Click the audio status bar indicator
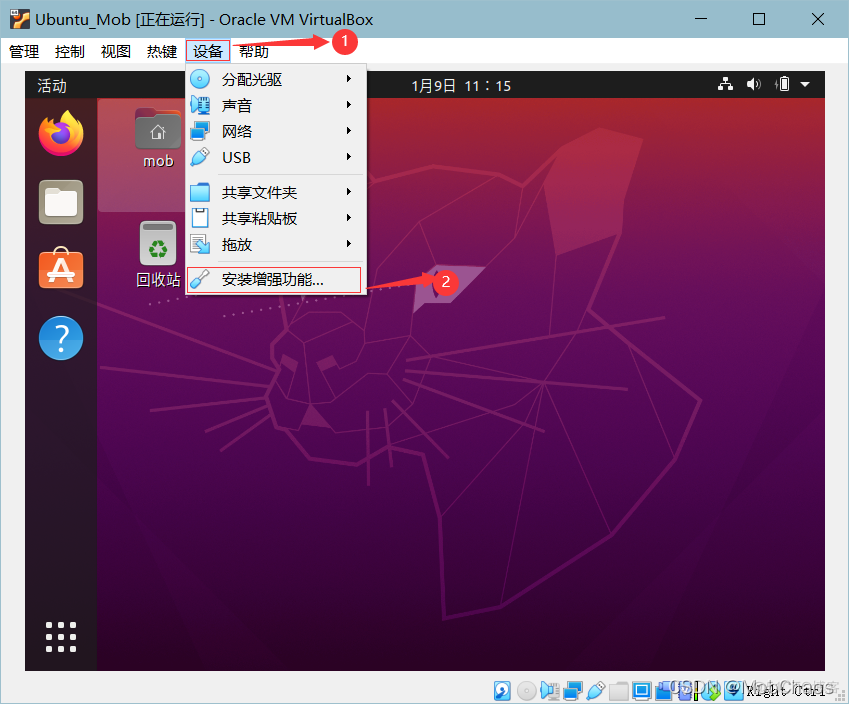 pos(550,690)
